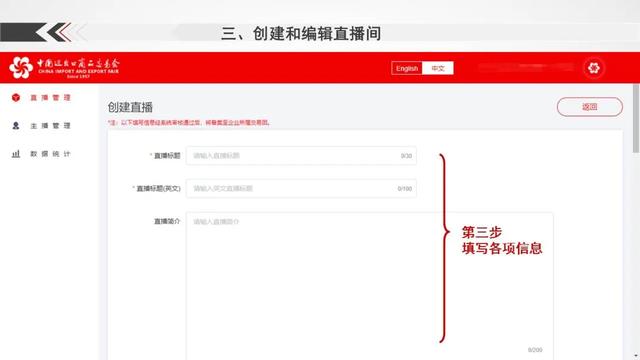
Task: Click the 直播简介 field label
Action: pos(167,221)
